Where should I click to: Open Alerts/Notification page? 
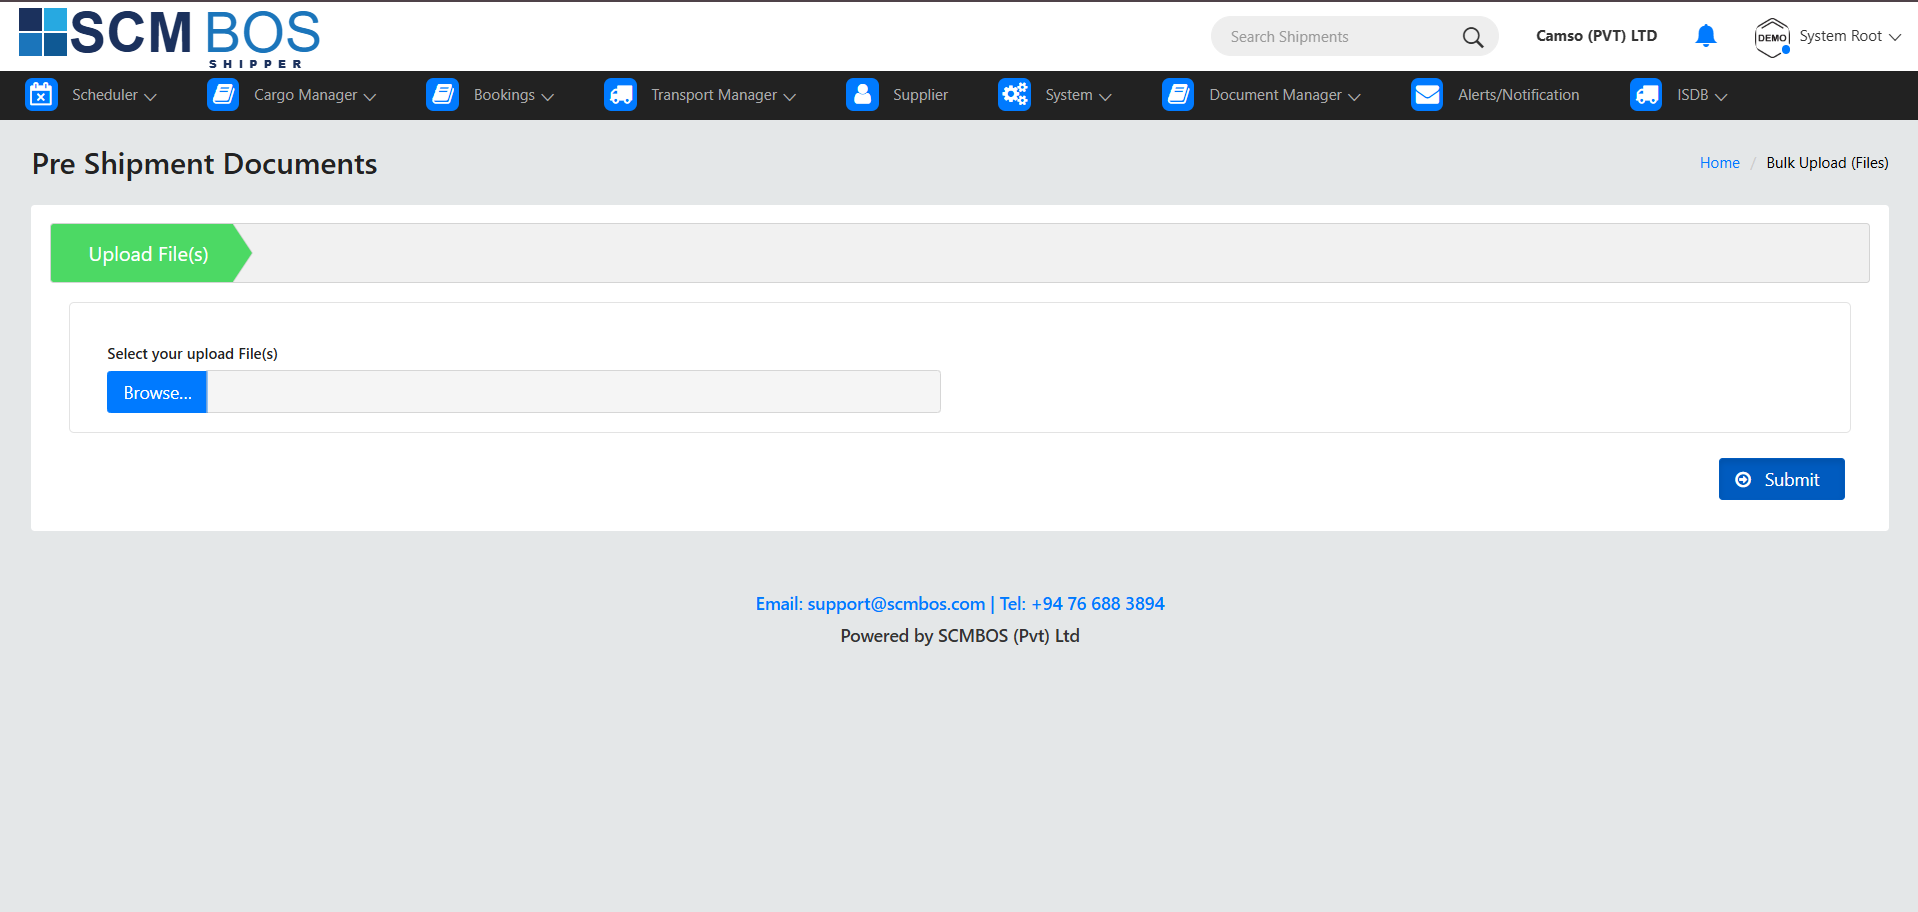(1518, 95)
